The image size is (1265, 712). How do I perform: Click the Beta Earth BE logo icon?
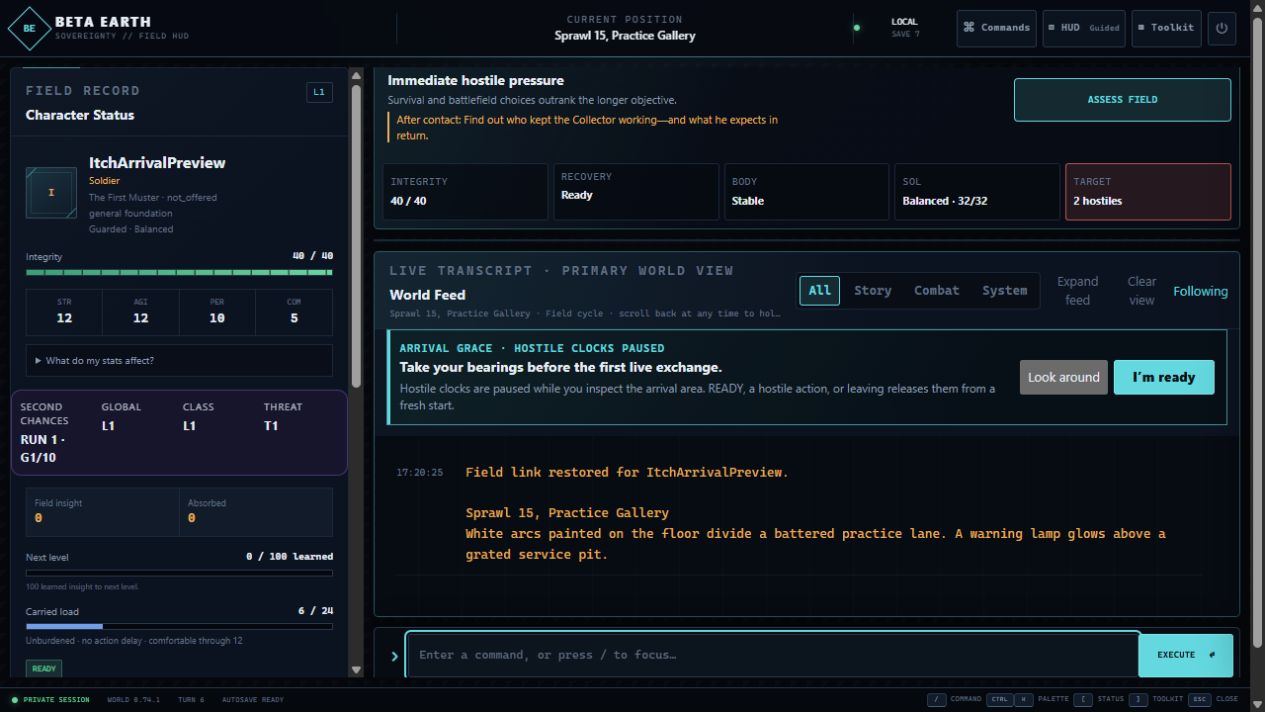pyautogui.click(x=29, y=28)
